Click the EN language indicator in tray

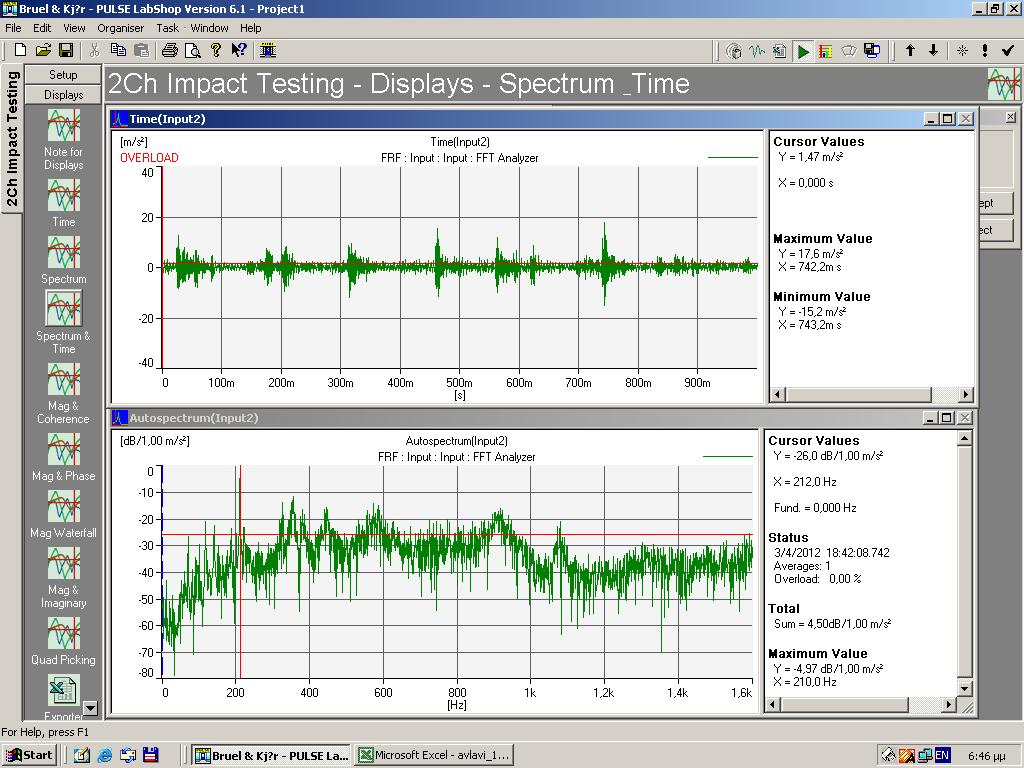coord(942,755)
